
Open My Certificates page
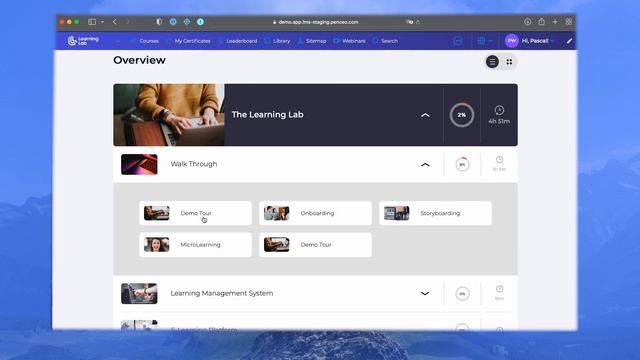pos(192,41)
